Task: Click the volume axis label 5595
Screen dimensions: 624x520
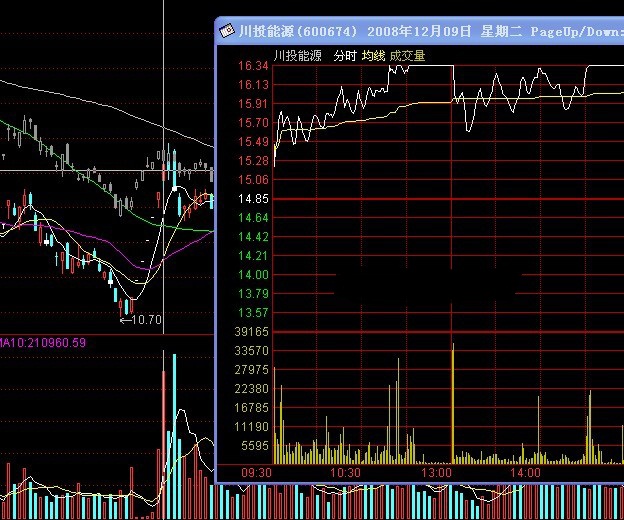Action: point(255,446)
